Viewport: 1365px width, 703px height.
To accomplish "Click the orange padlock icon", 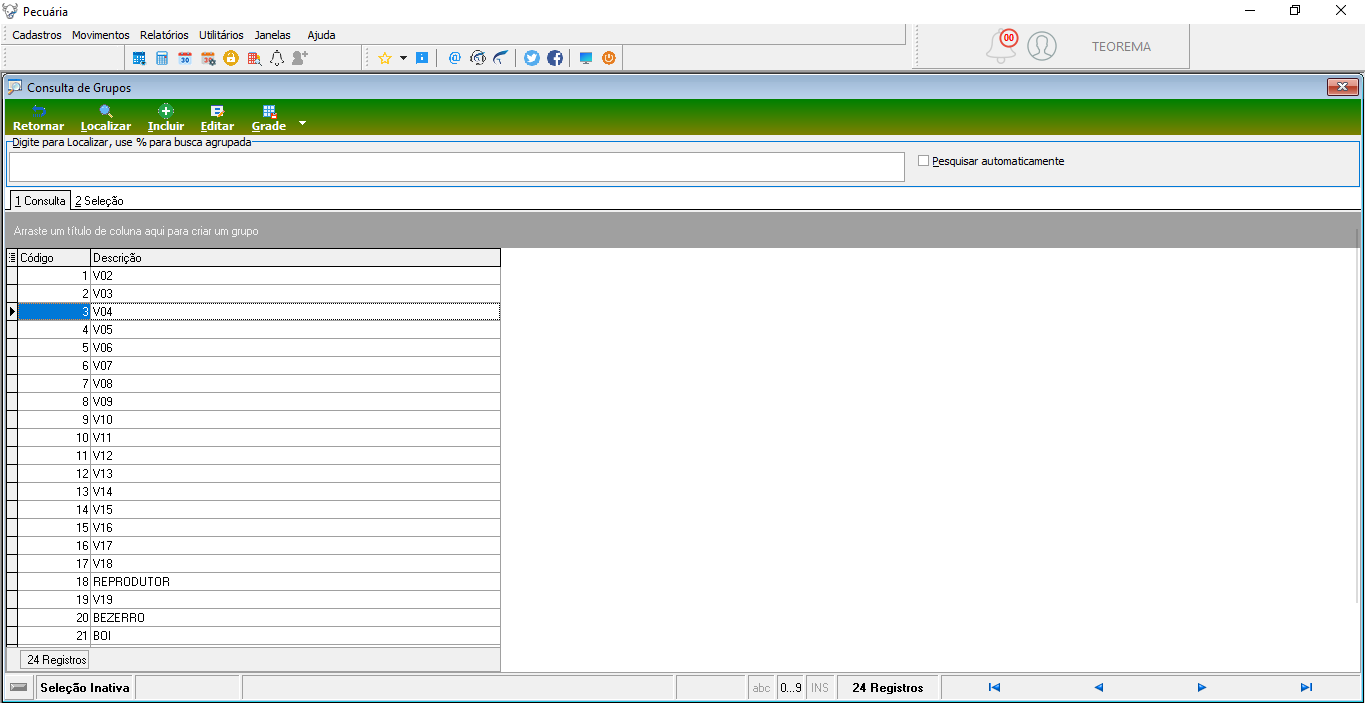I will [231, 58].
